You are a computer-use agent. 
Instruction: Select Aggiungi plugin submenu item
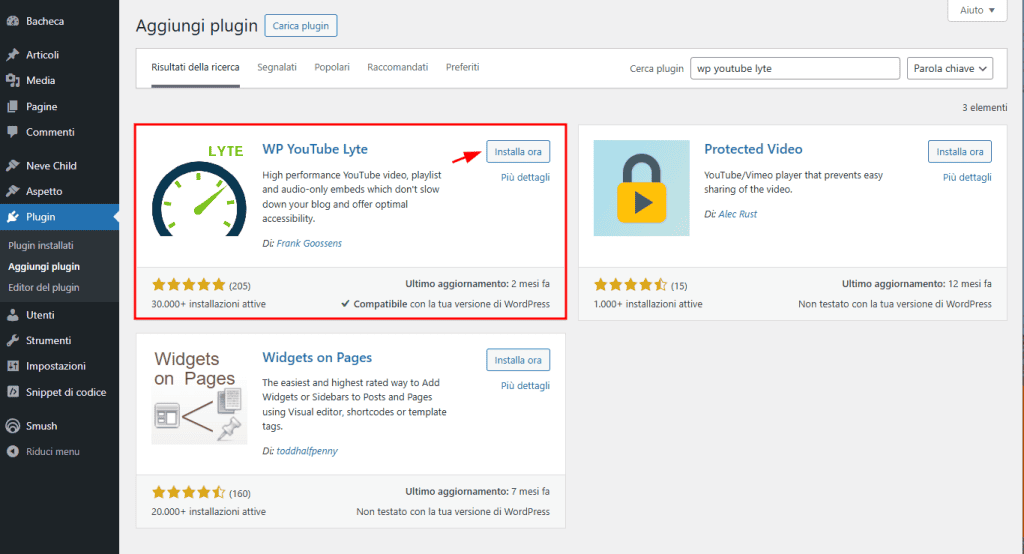pos(44,267)
